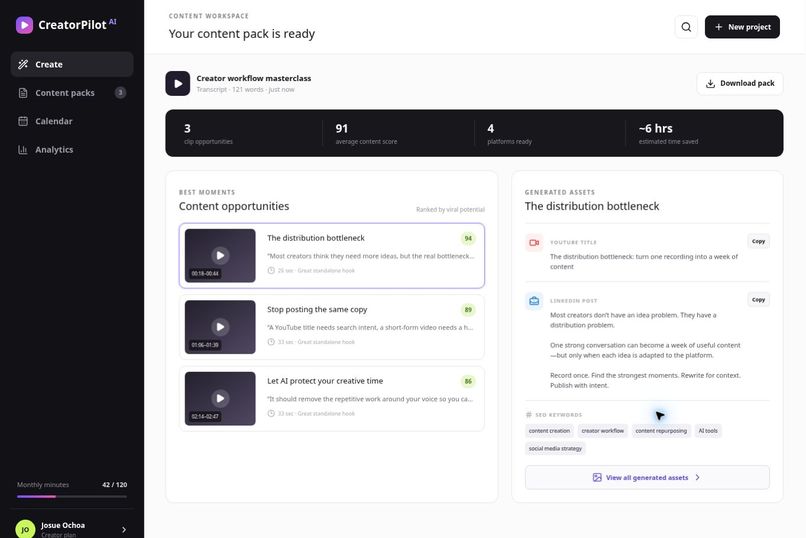The image size is (806, 538).
Task: Click the Analytics bar chart icon
Action: pos(23,150)
